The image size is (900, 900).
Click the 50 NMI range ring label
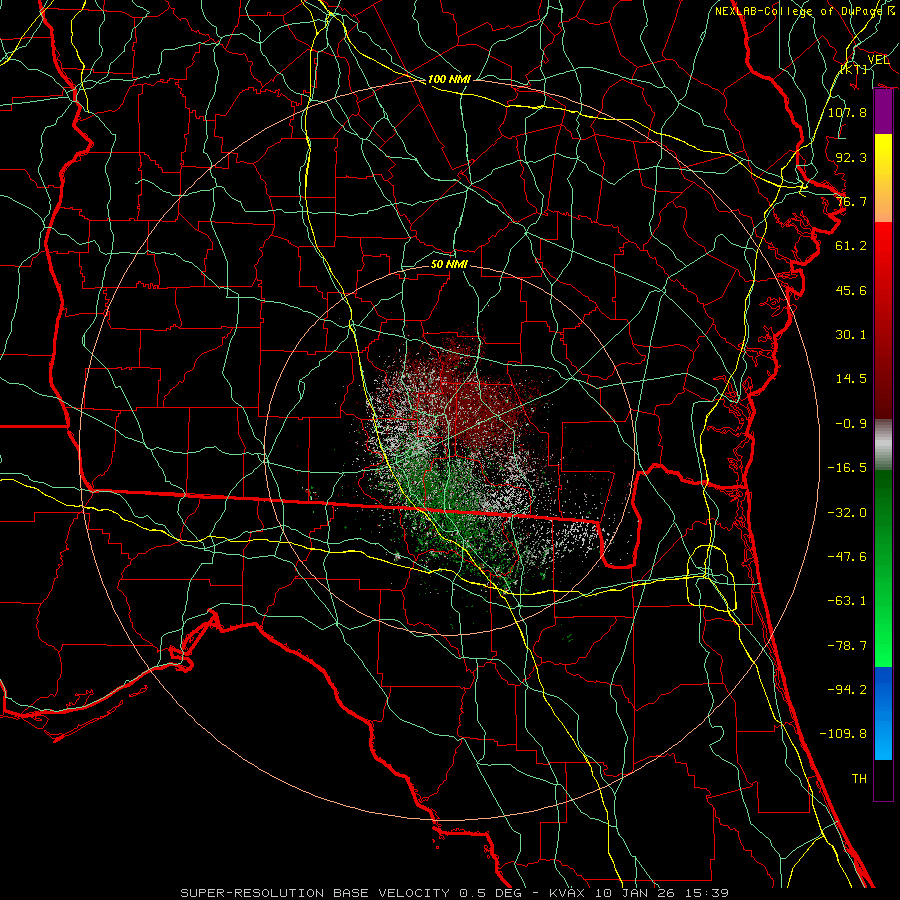coord(449,264)
